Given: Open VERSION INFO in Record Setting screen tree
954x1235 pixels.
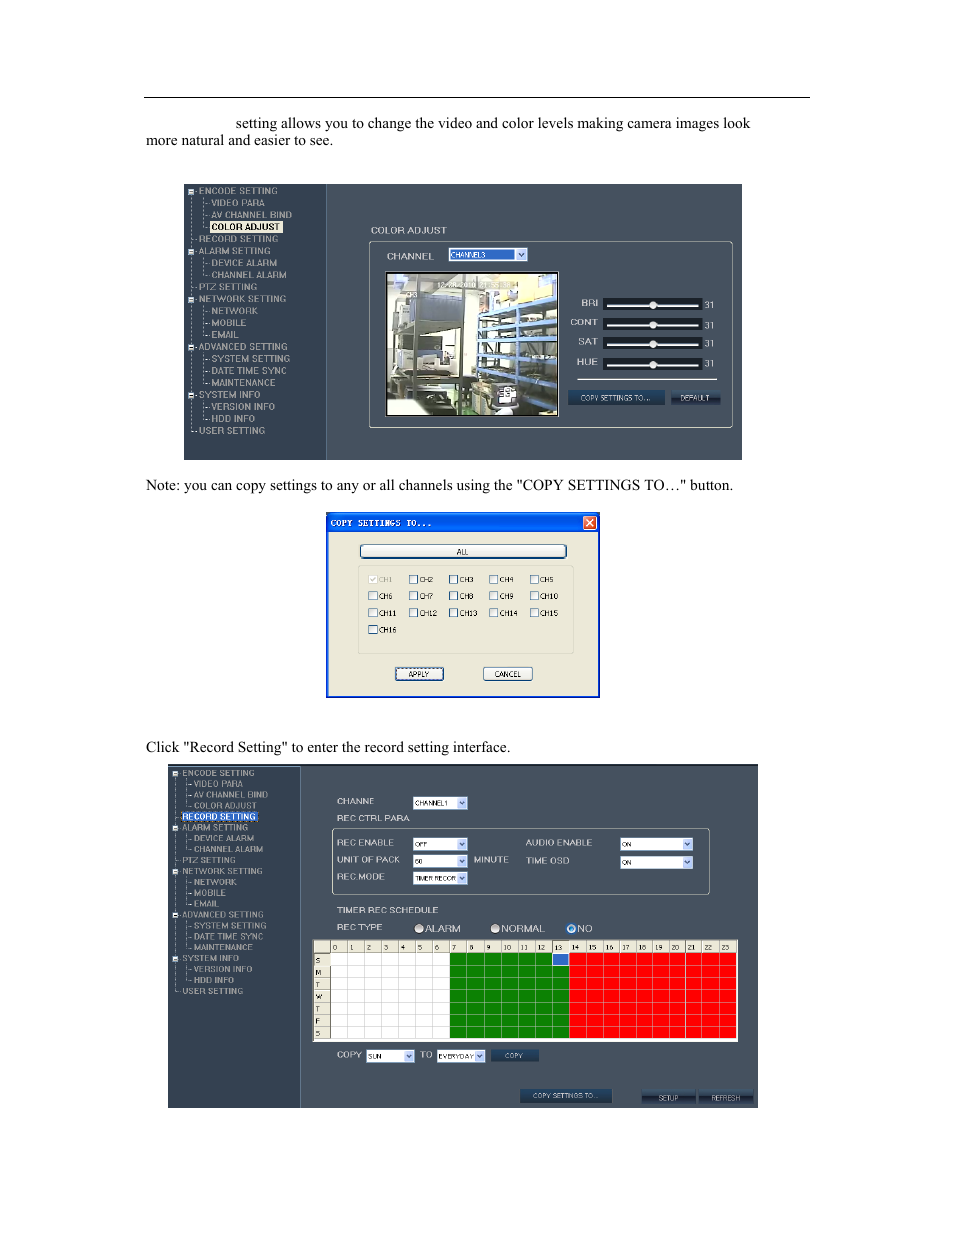Looking at the screenshot, I should tap(223, 969).
